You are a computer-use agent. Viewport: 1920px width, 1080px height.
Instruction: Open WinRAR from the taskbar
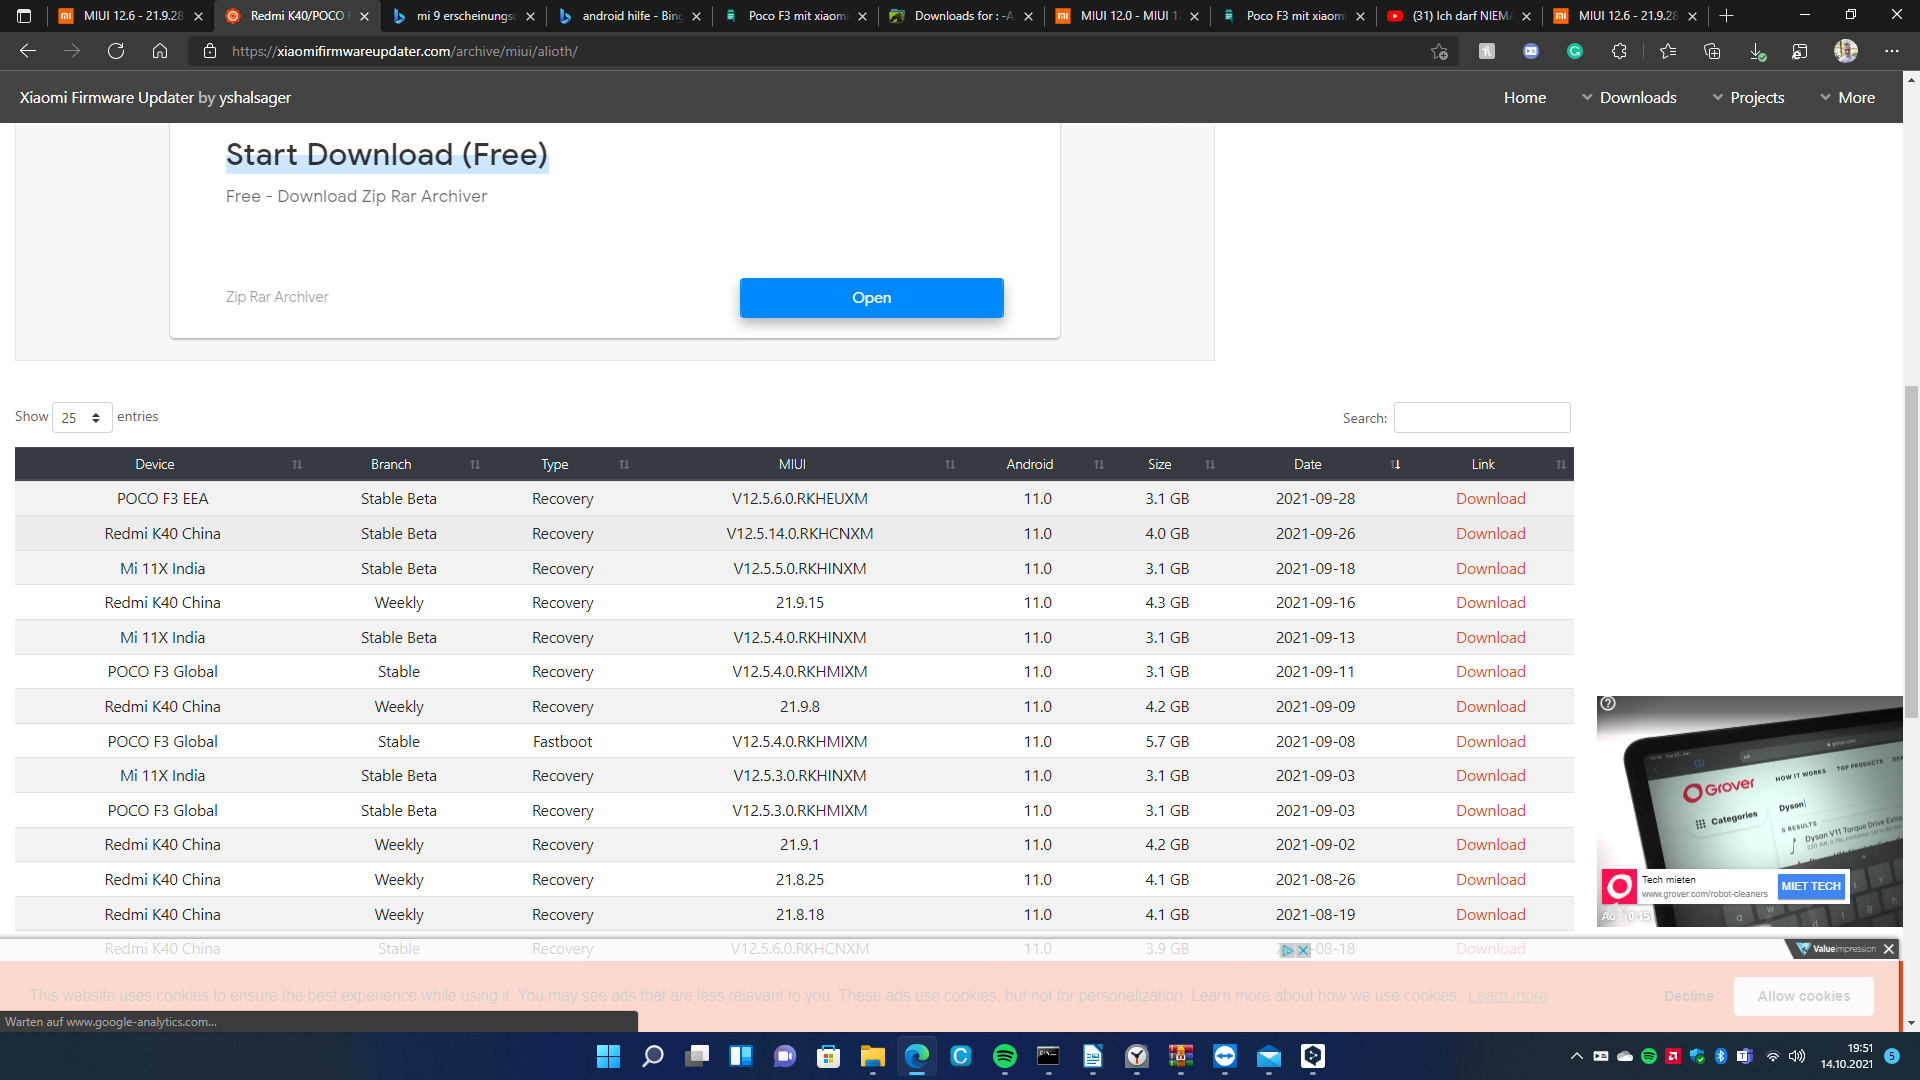(x=1180, y=1056)
